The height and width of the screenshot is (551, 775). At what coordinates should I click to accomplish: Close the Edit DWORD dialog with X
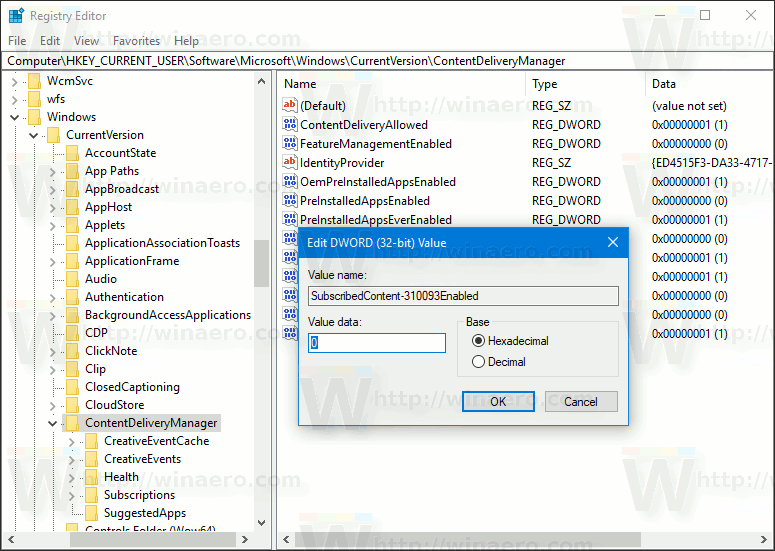[613, 242]
